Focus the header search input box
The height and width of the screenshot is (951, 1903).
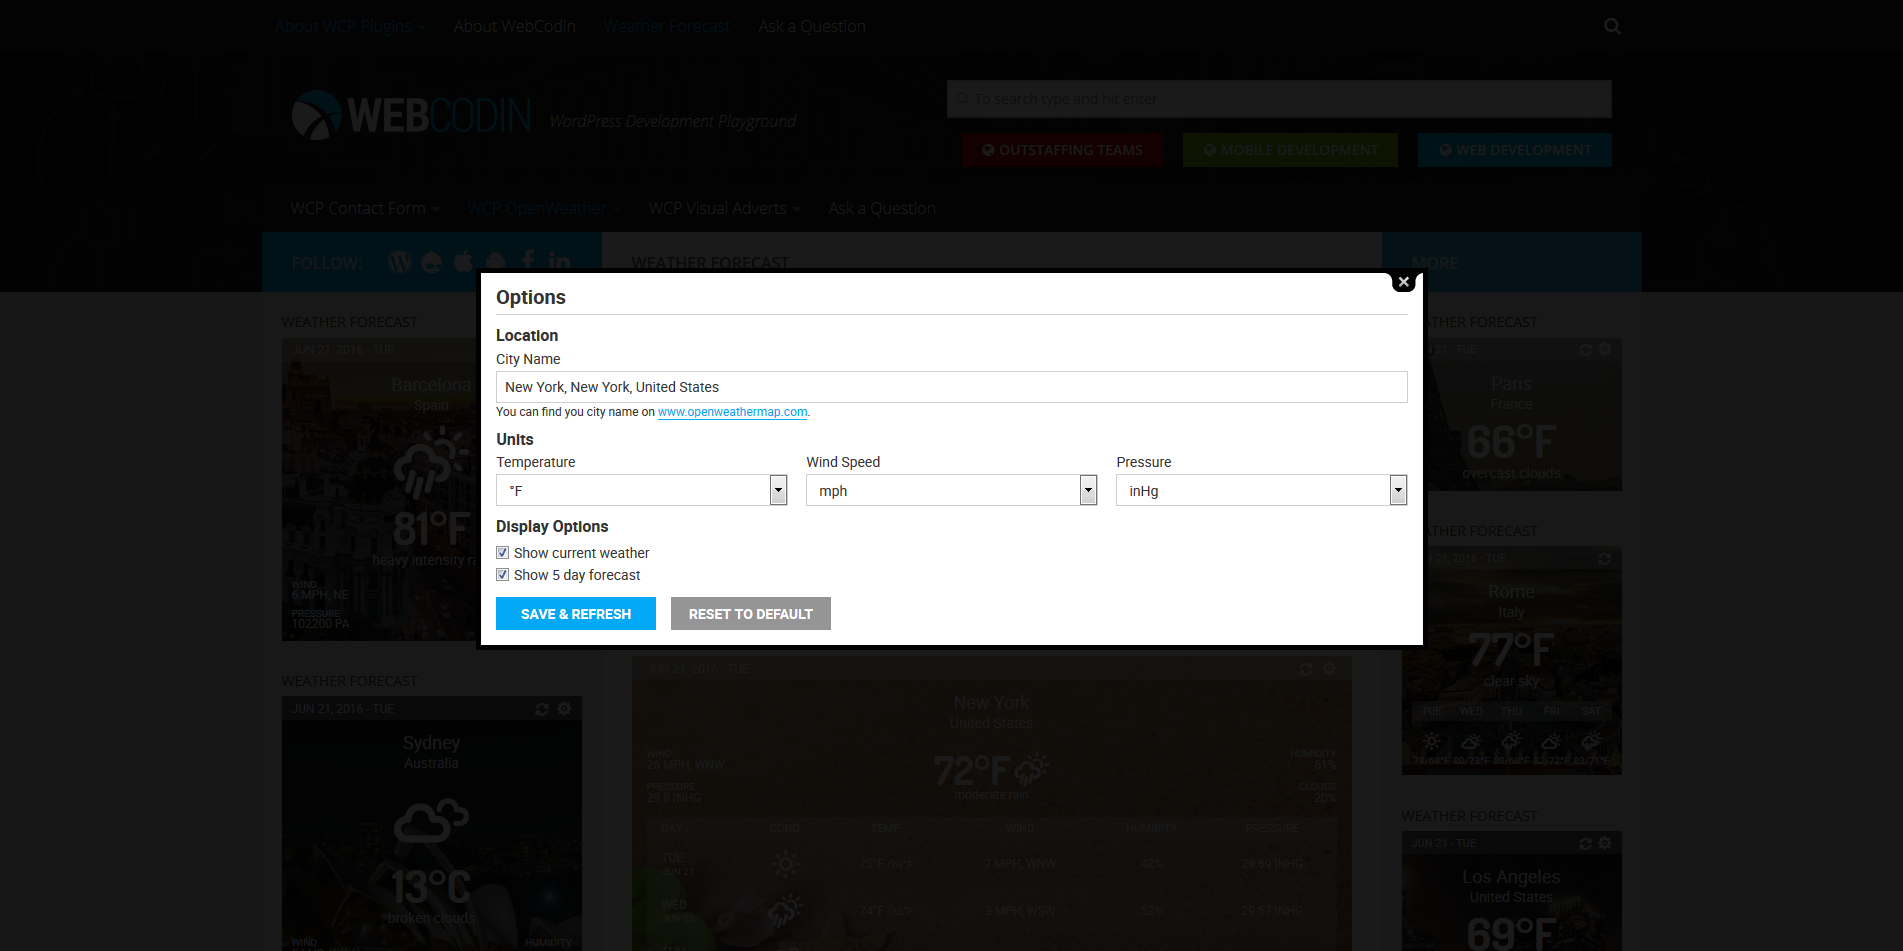tap(1279, 99)
